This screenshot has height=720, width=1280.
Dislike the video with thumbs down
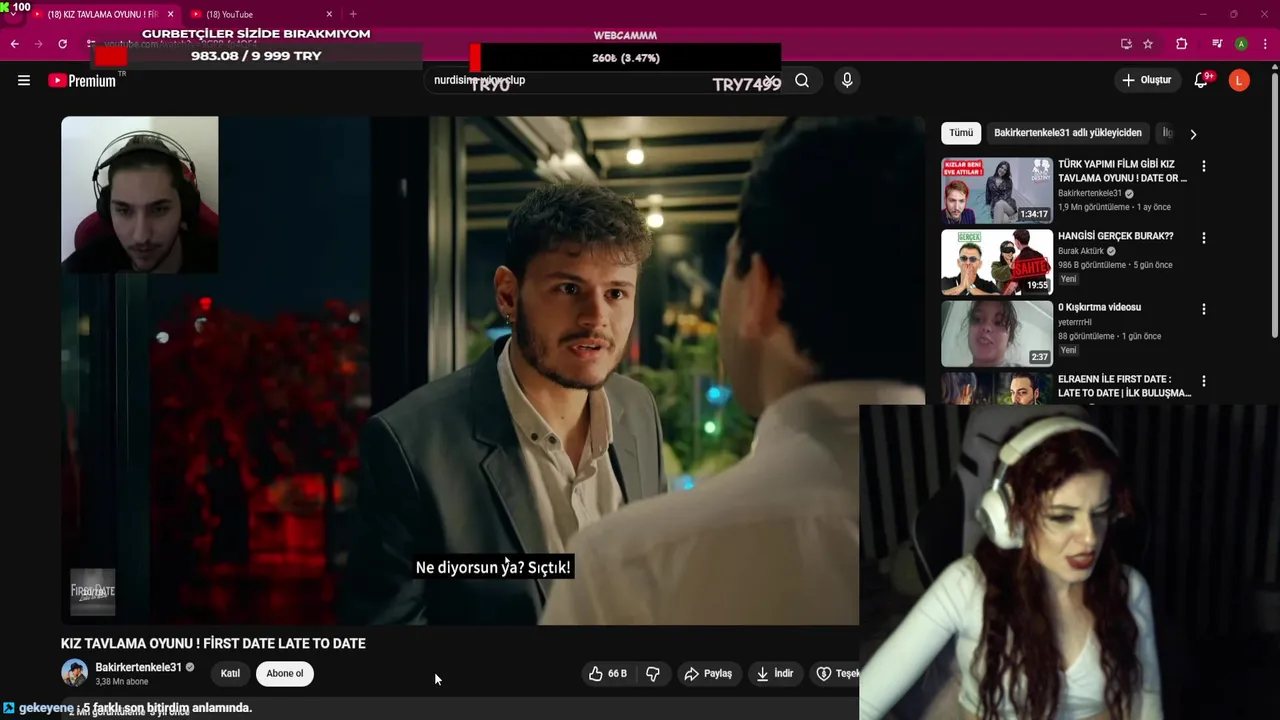pyautogui.click(x=653, y=674)
